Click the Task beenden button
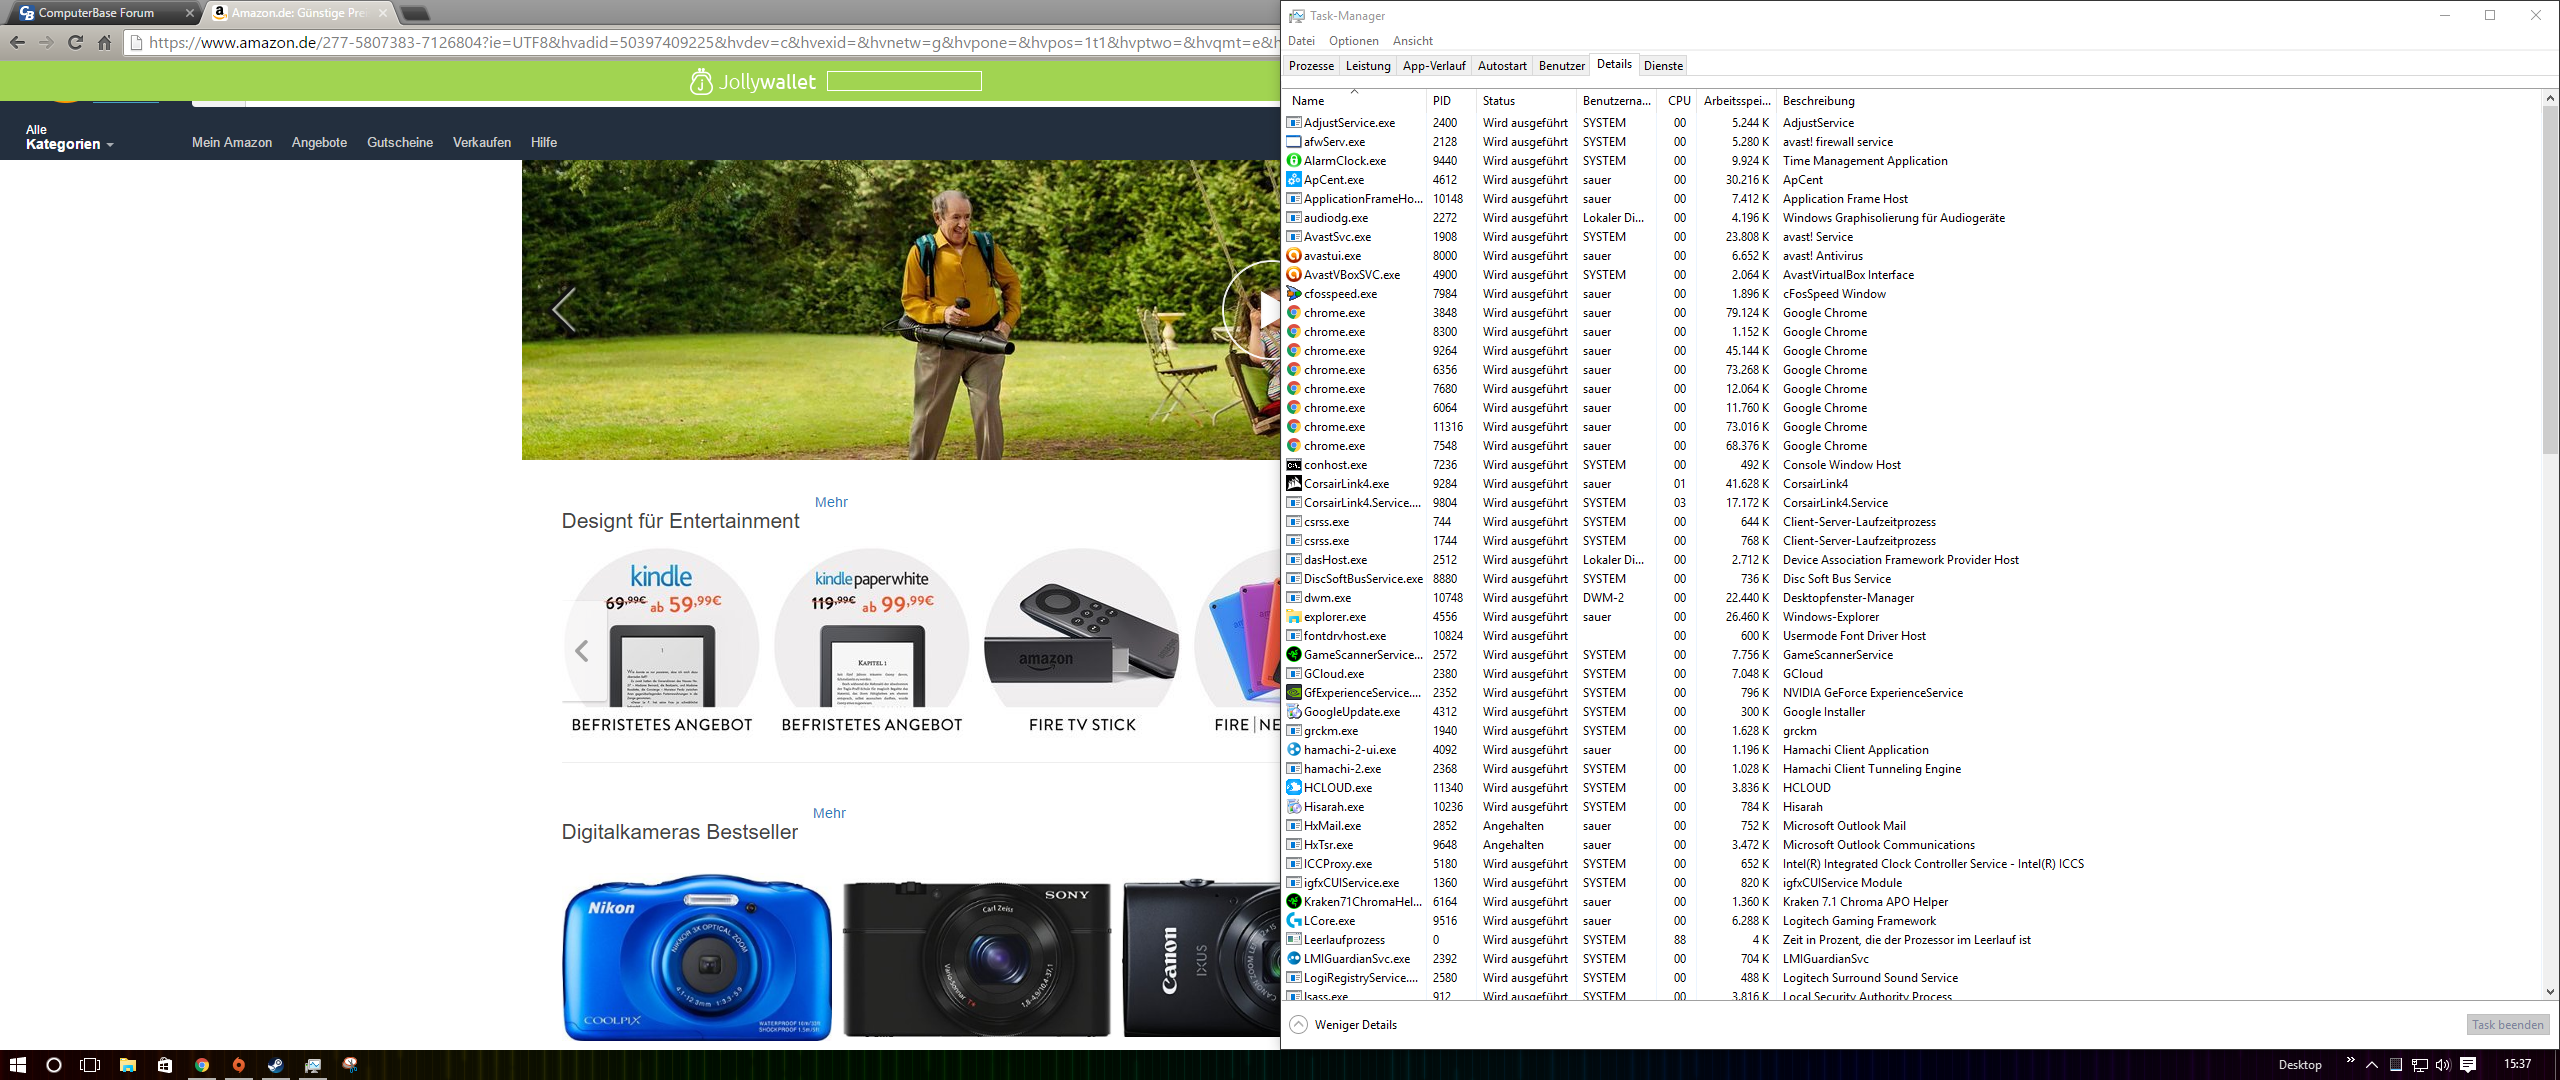2560x1080 pixels. coord(2507,1024)
